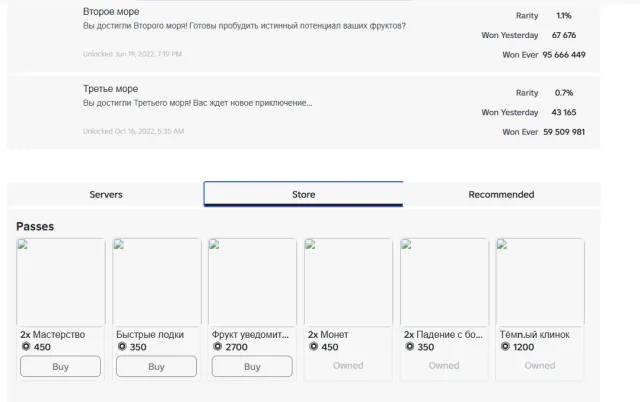
Task: Open the Быстрые лодки pass thumbnail
Action: (156, 282)
